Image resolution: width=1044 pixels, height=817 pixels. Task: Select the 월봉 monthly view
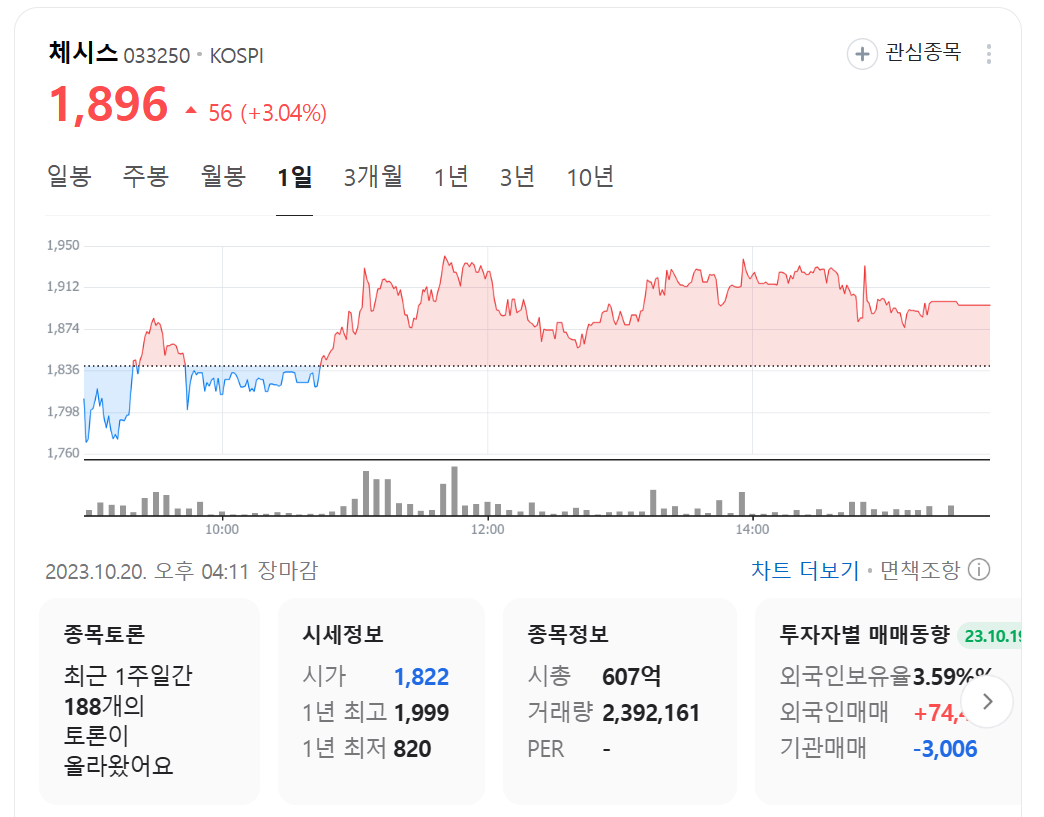[222, 176]
